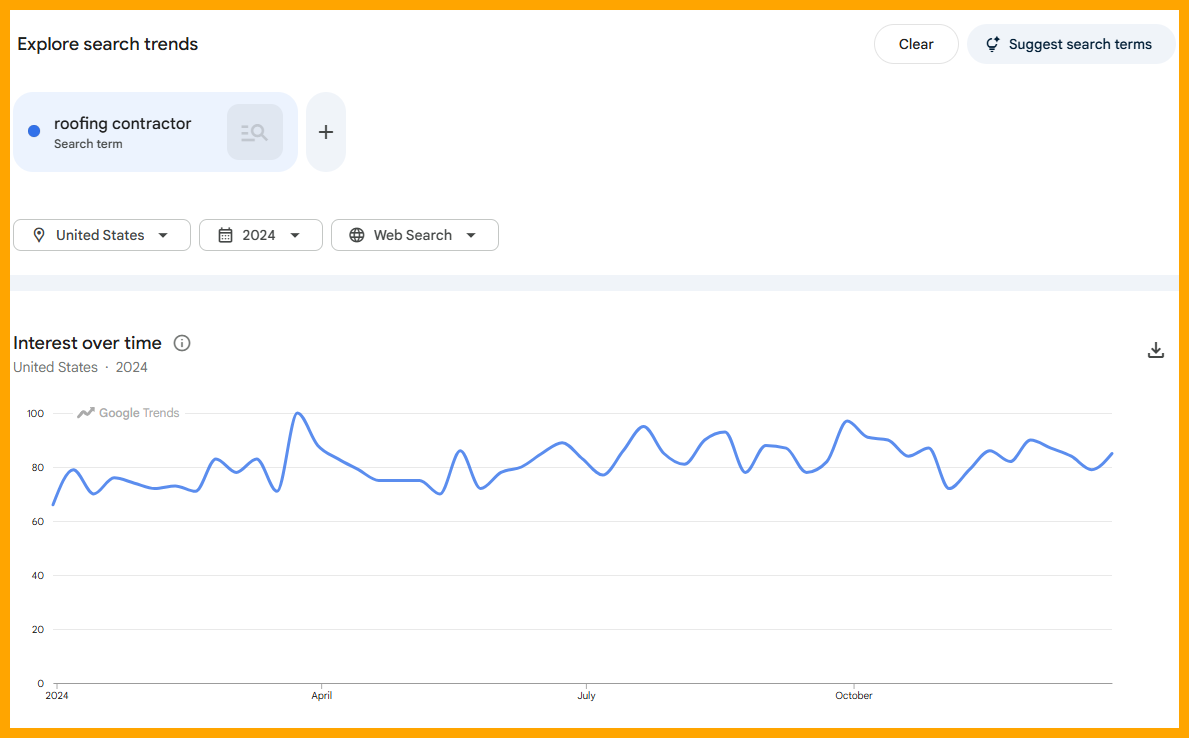The width and height of the screenshot is (1189, 738).
Task: Click the April label on the chart axis
Action: 321,695
